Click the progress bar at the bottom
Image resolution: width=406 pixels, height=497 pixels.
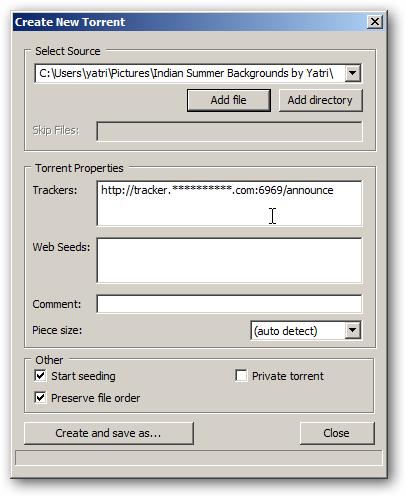tap(199, 458)
